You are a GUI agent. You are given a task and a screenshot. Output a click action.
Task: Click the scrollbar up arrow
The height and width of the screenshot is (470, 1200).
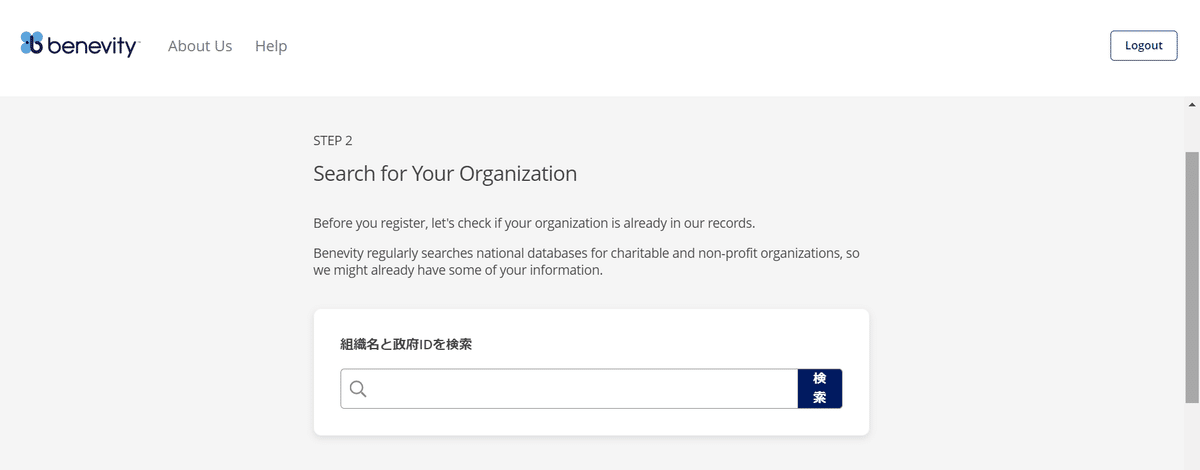[x=1191, y=104]
